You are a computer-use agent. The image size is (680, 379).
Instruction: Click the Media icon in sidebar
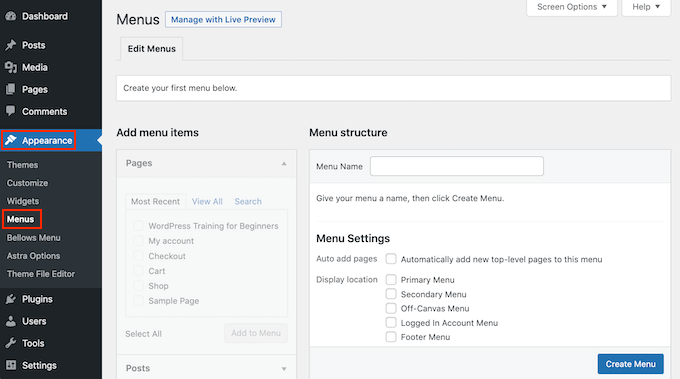[10, 67]
